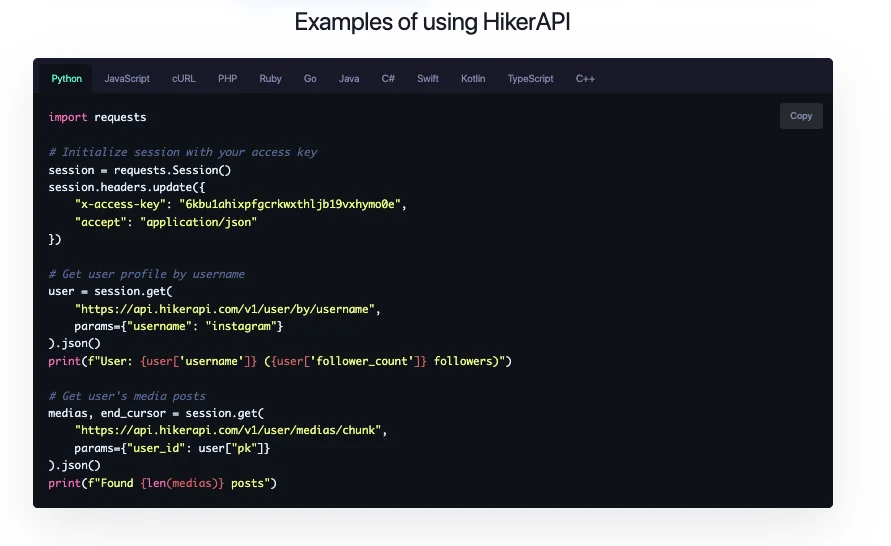
Task: Click the 'user = session.get(' line
Action: click(x=110, y=291)
